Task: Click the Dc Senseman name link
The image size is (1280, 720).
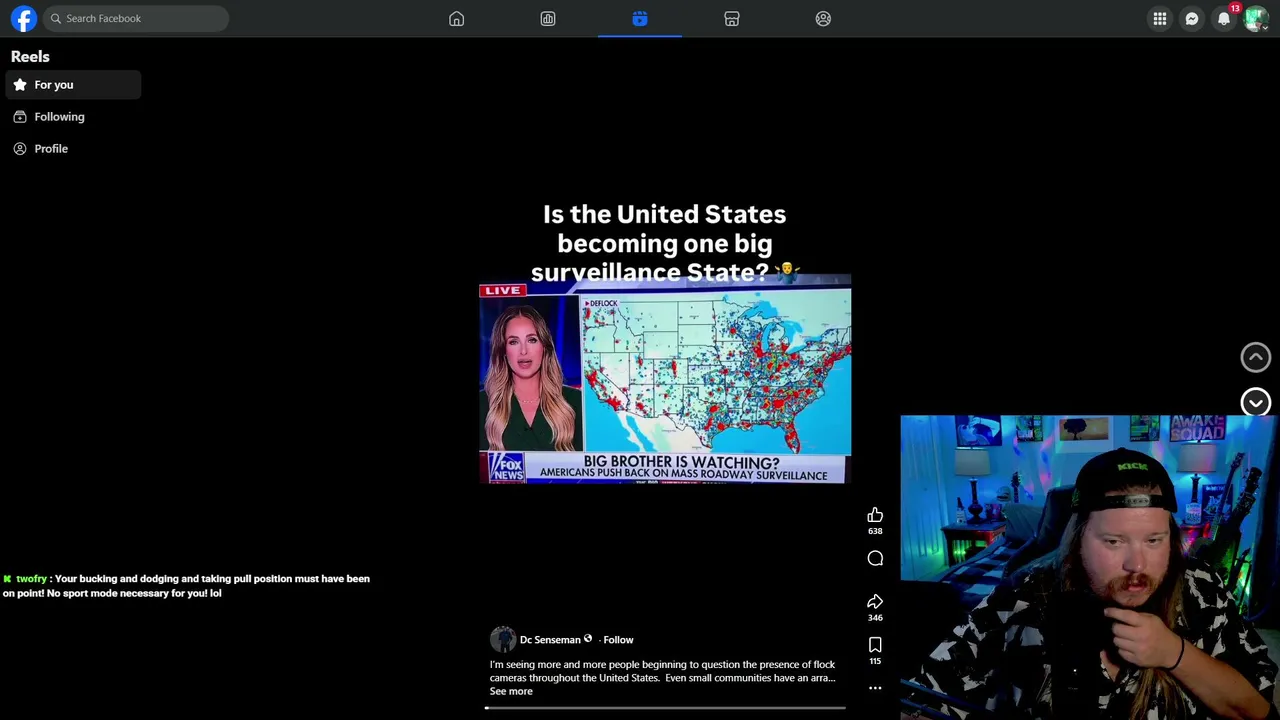Action: click(x=550, y=640)
